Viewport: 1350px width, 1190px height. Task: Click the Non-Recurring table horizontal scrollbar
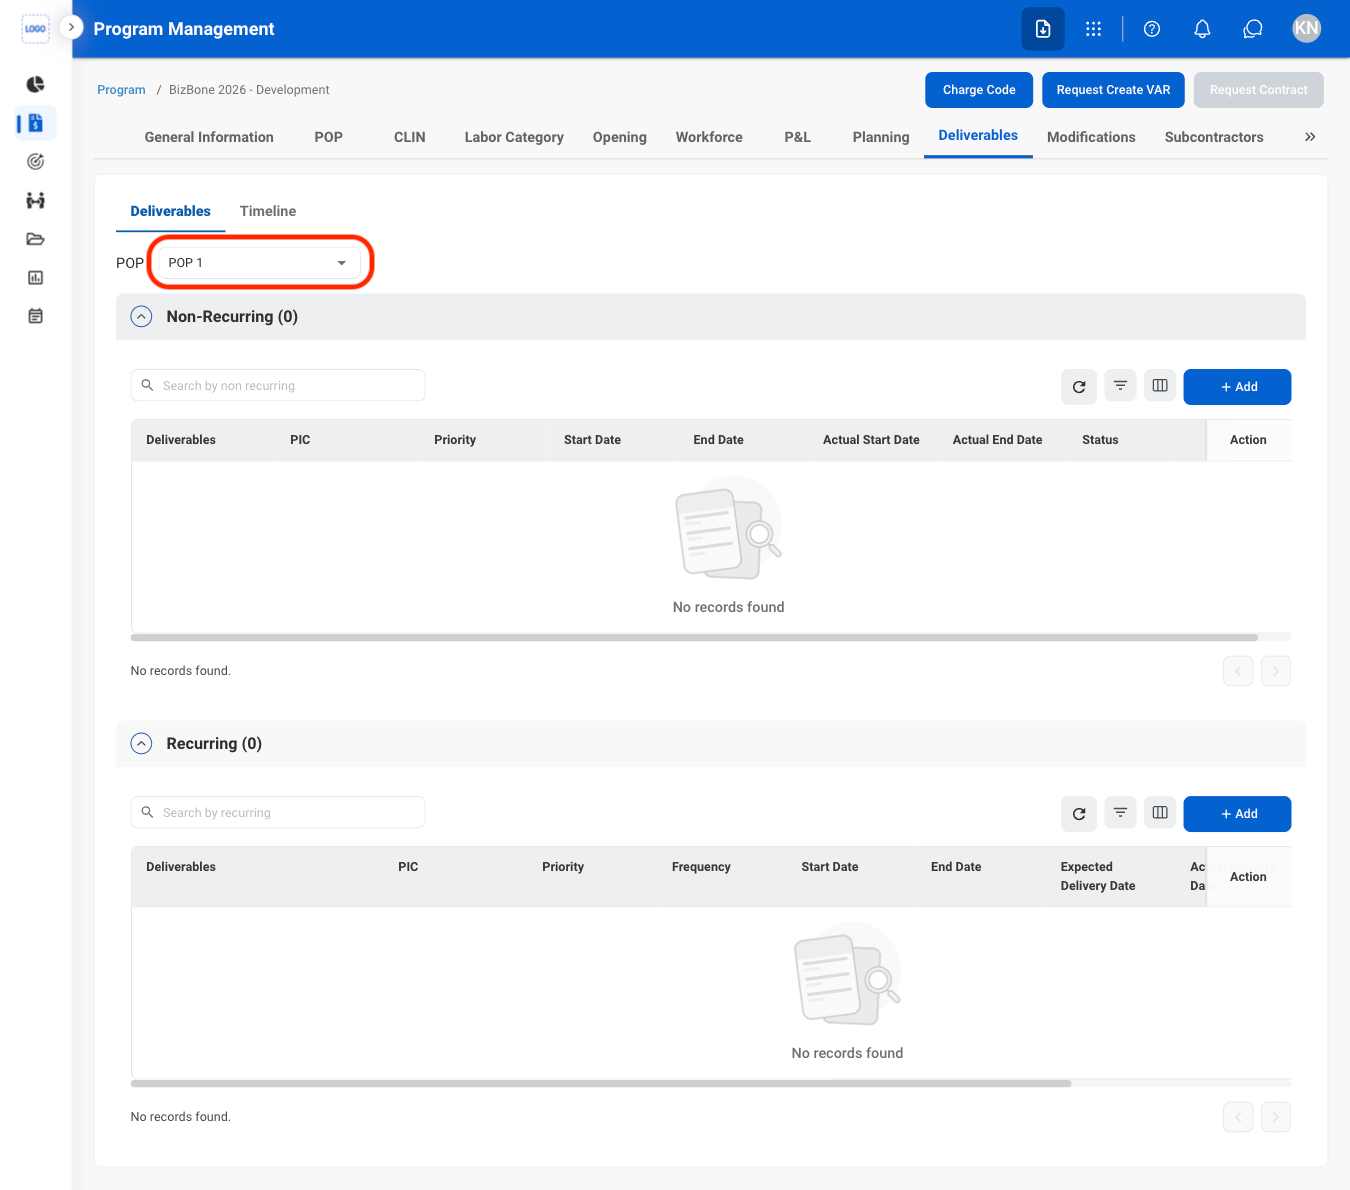(x=694, y=637)
